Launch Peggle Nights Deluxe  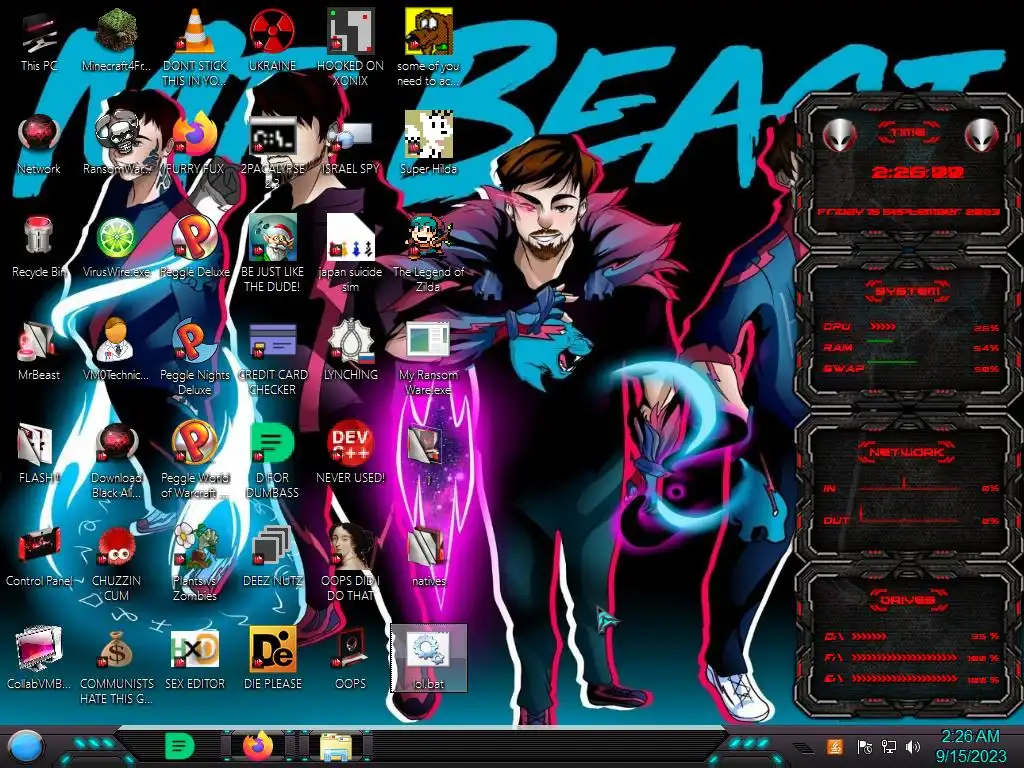195,357
